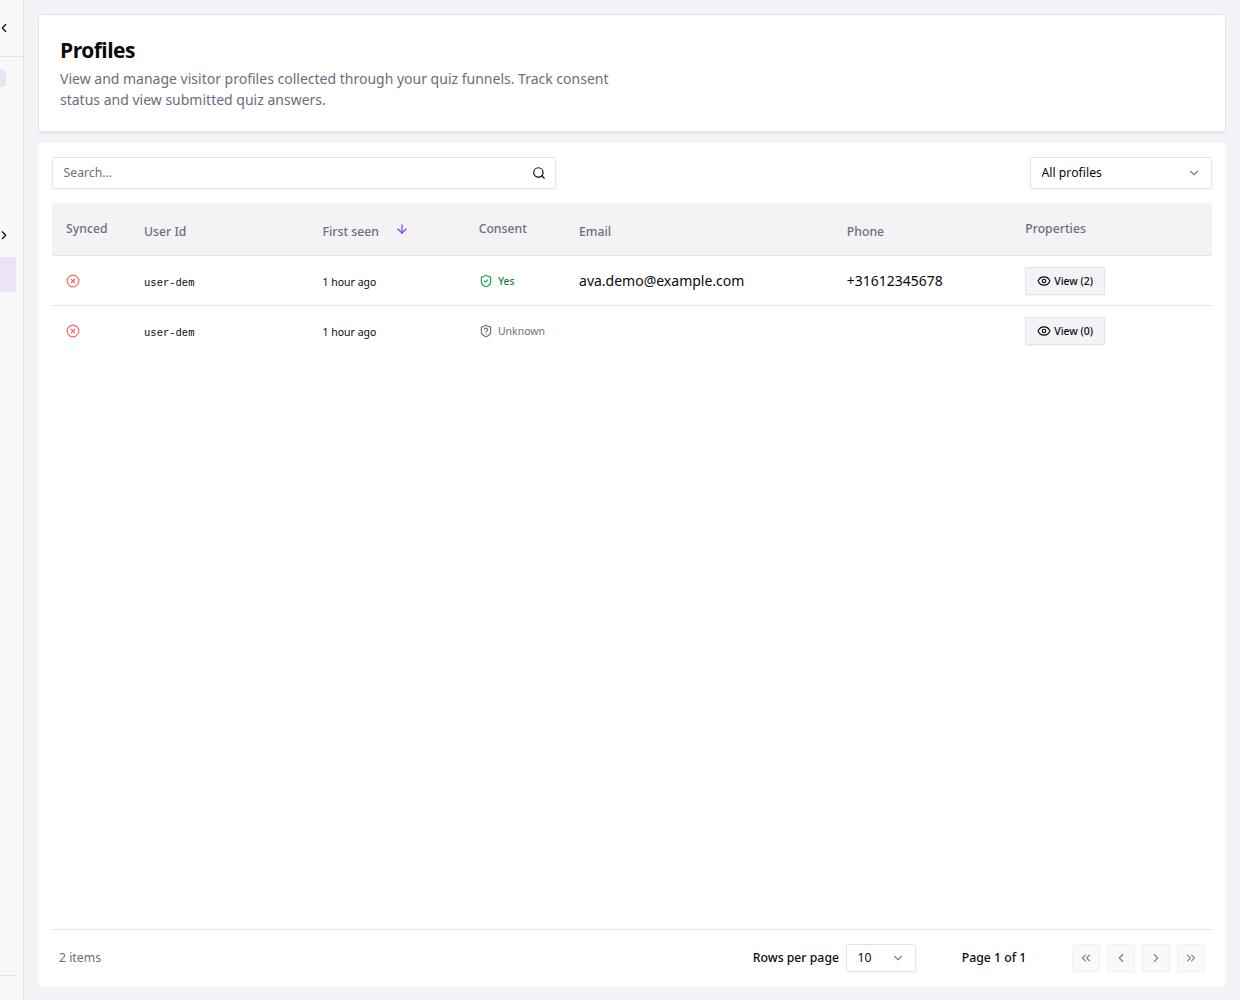
Task: Click '1 hour ago' in the Unknown row
Action: pos(349,332)
